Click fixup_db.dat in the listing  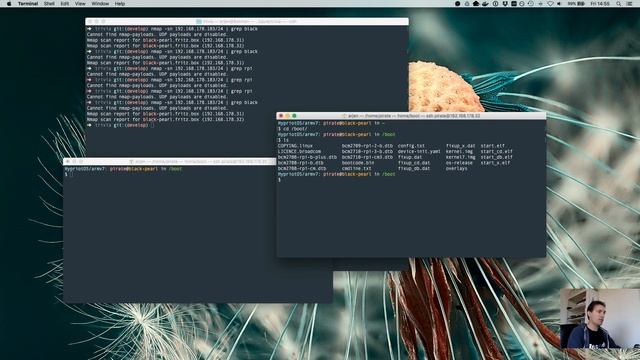414,169
